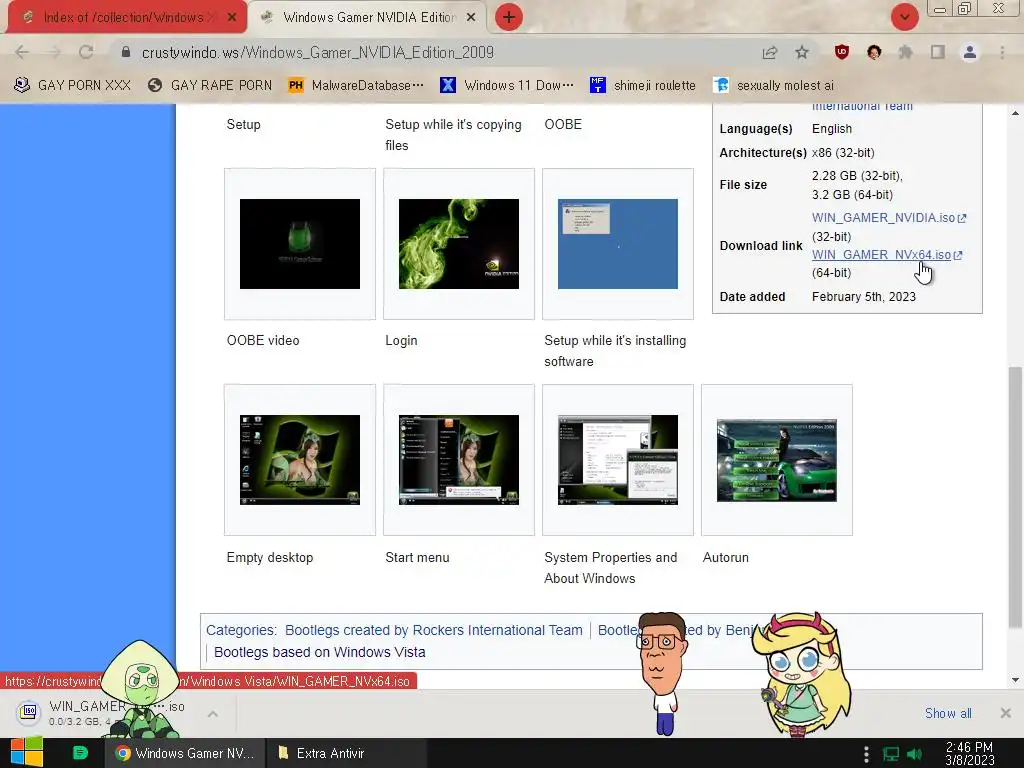
Task: Open the Login screenshot thumbnail
Action: click(x=458, y=244)
